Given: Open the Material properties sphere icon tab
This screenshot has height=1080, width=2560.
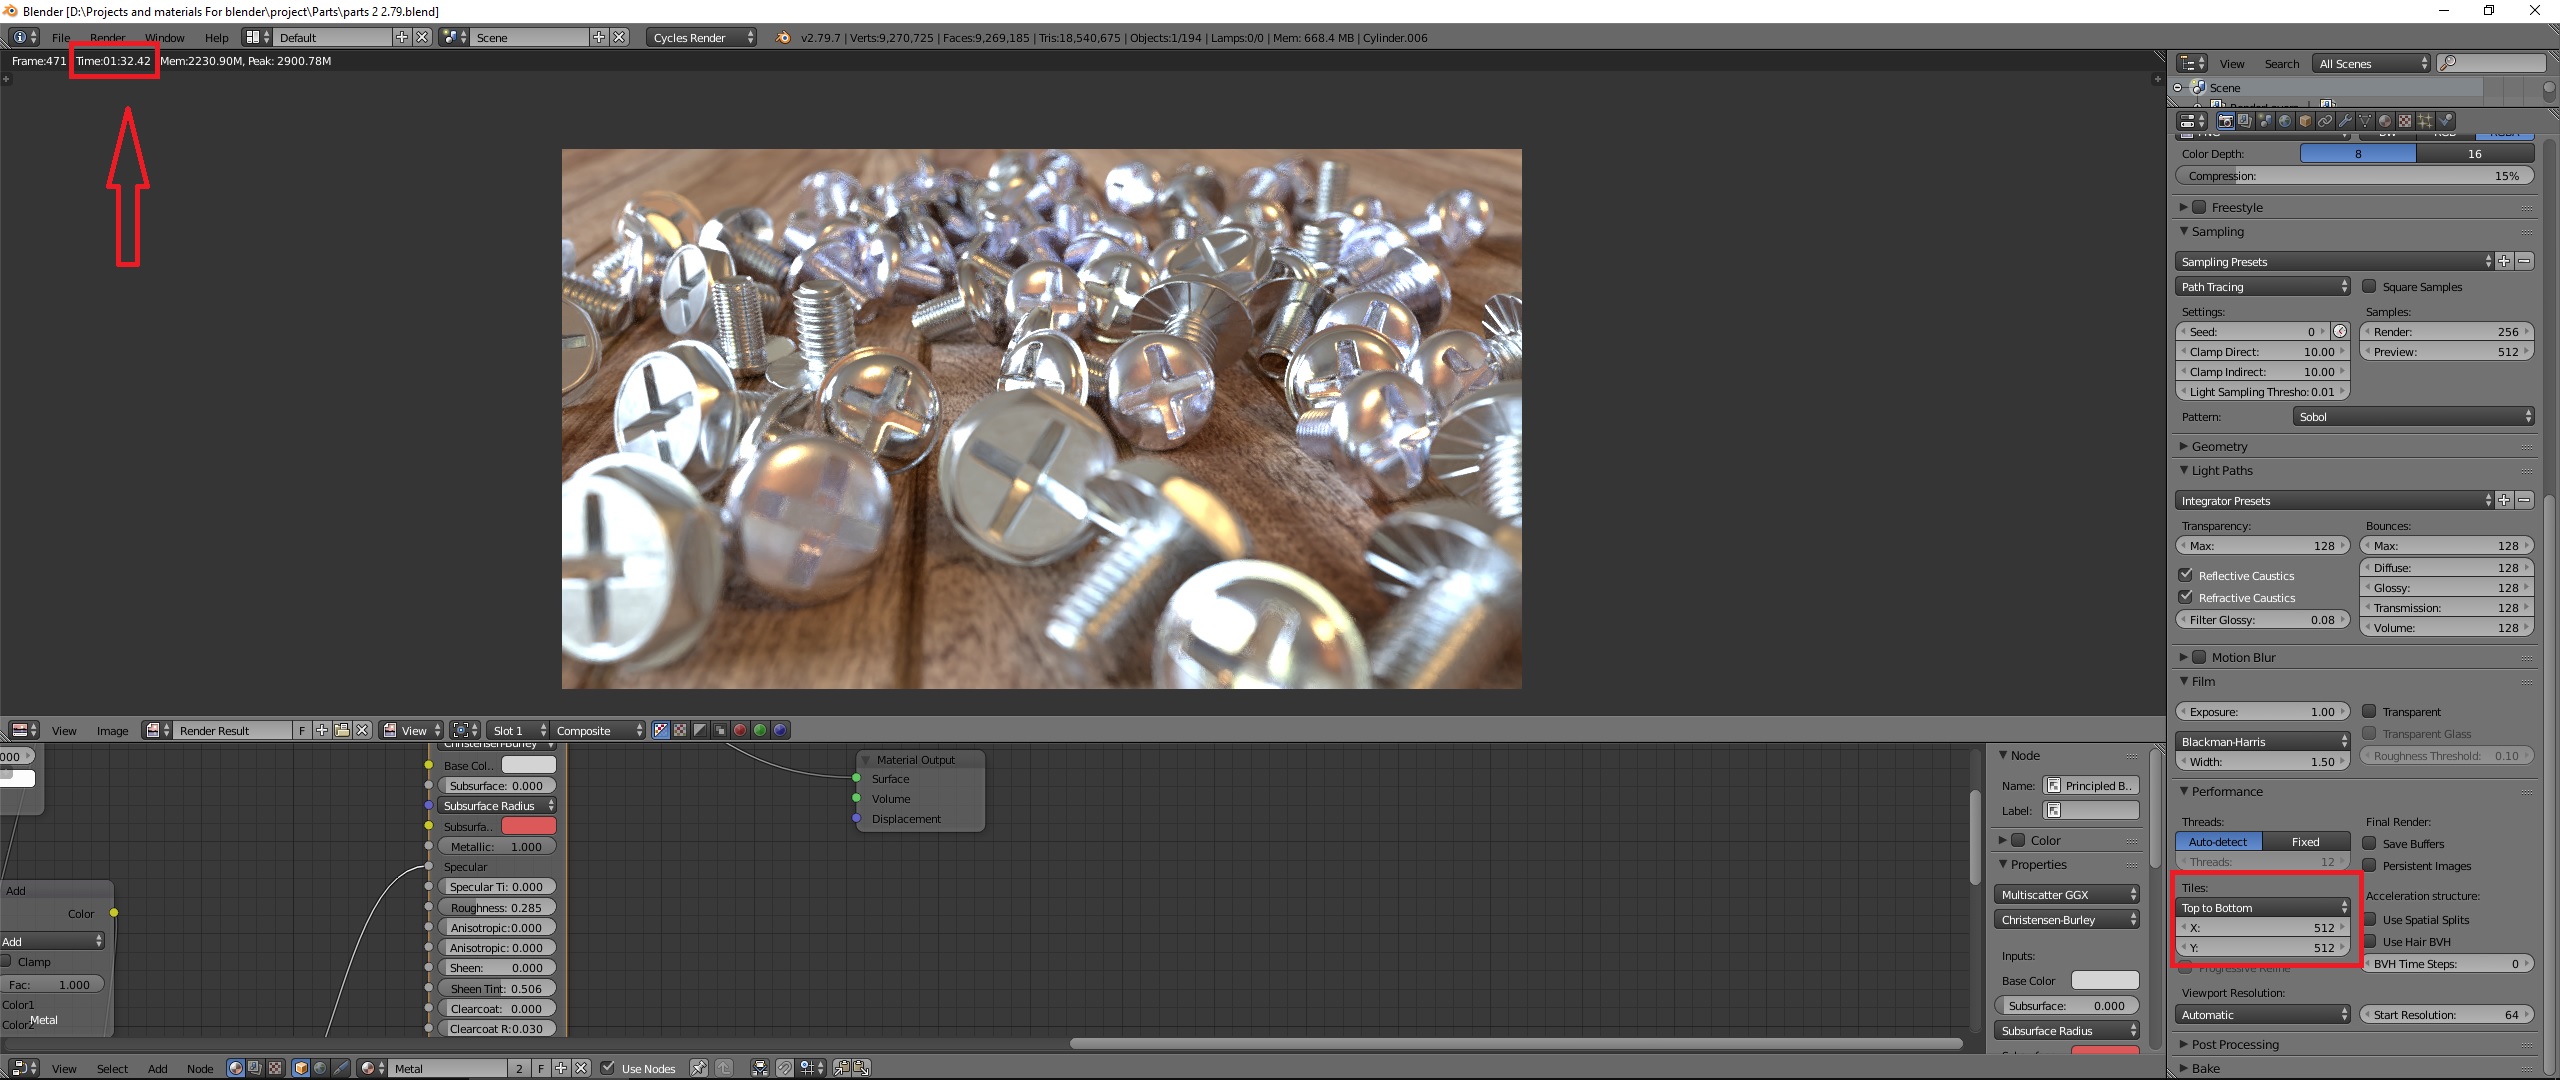Looking at the screenshot, I should click(x=2384, y=120).
